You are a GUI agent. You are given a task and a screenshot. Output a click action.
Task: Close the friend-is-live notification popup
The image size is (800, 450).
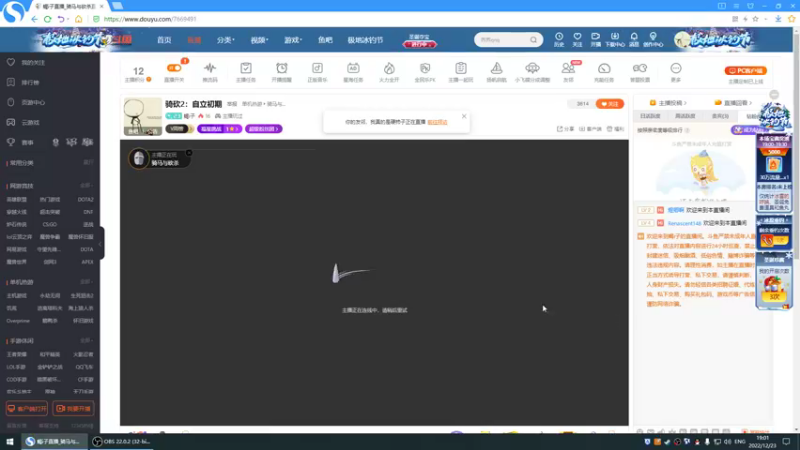point(464,116)
